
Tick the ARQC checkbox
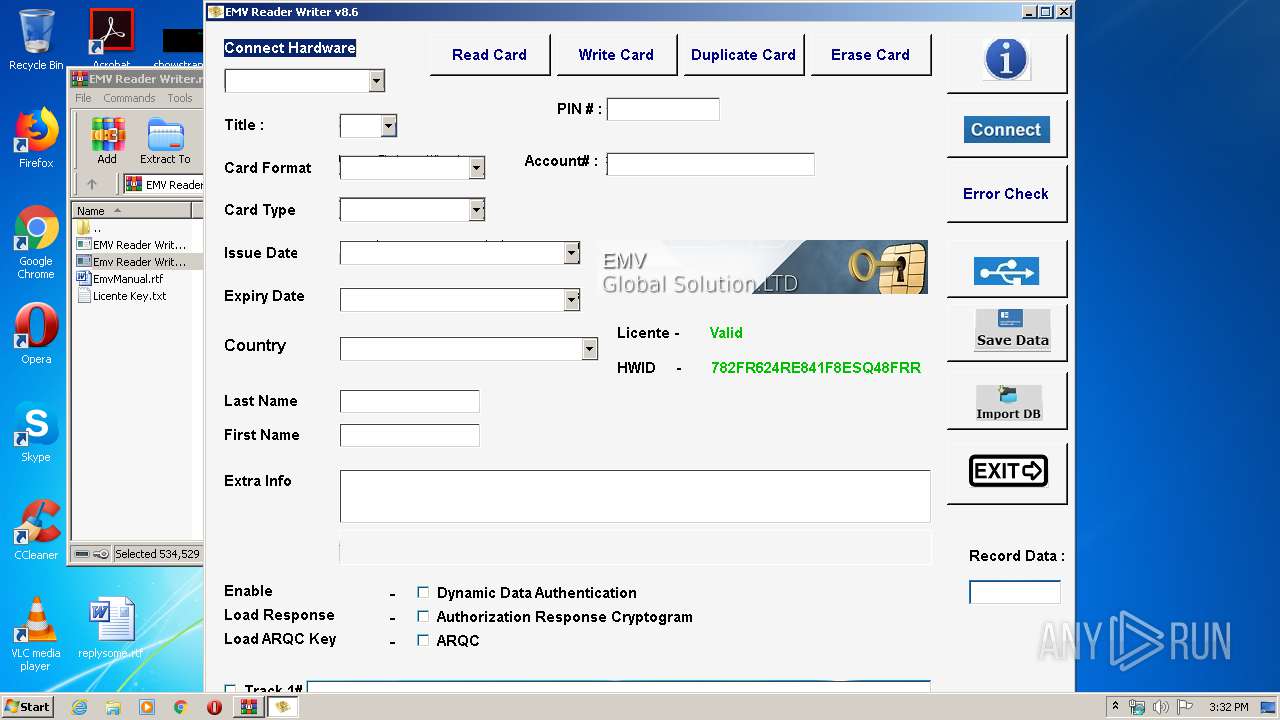(423, 640)
